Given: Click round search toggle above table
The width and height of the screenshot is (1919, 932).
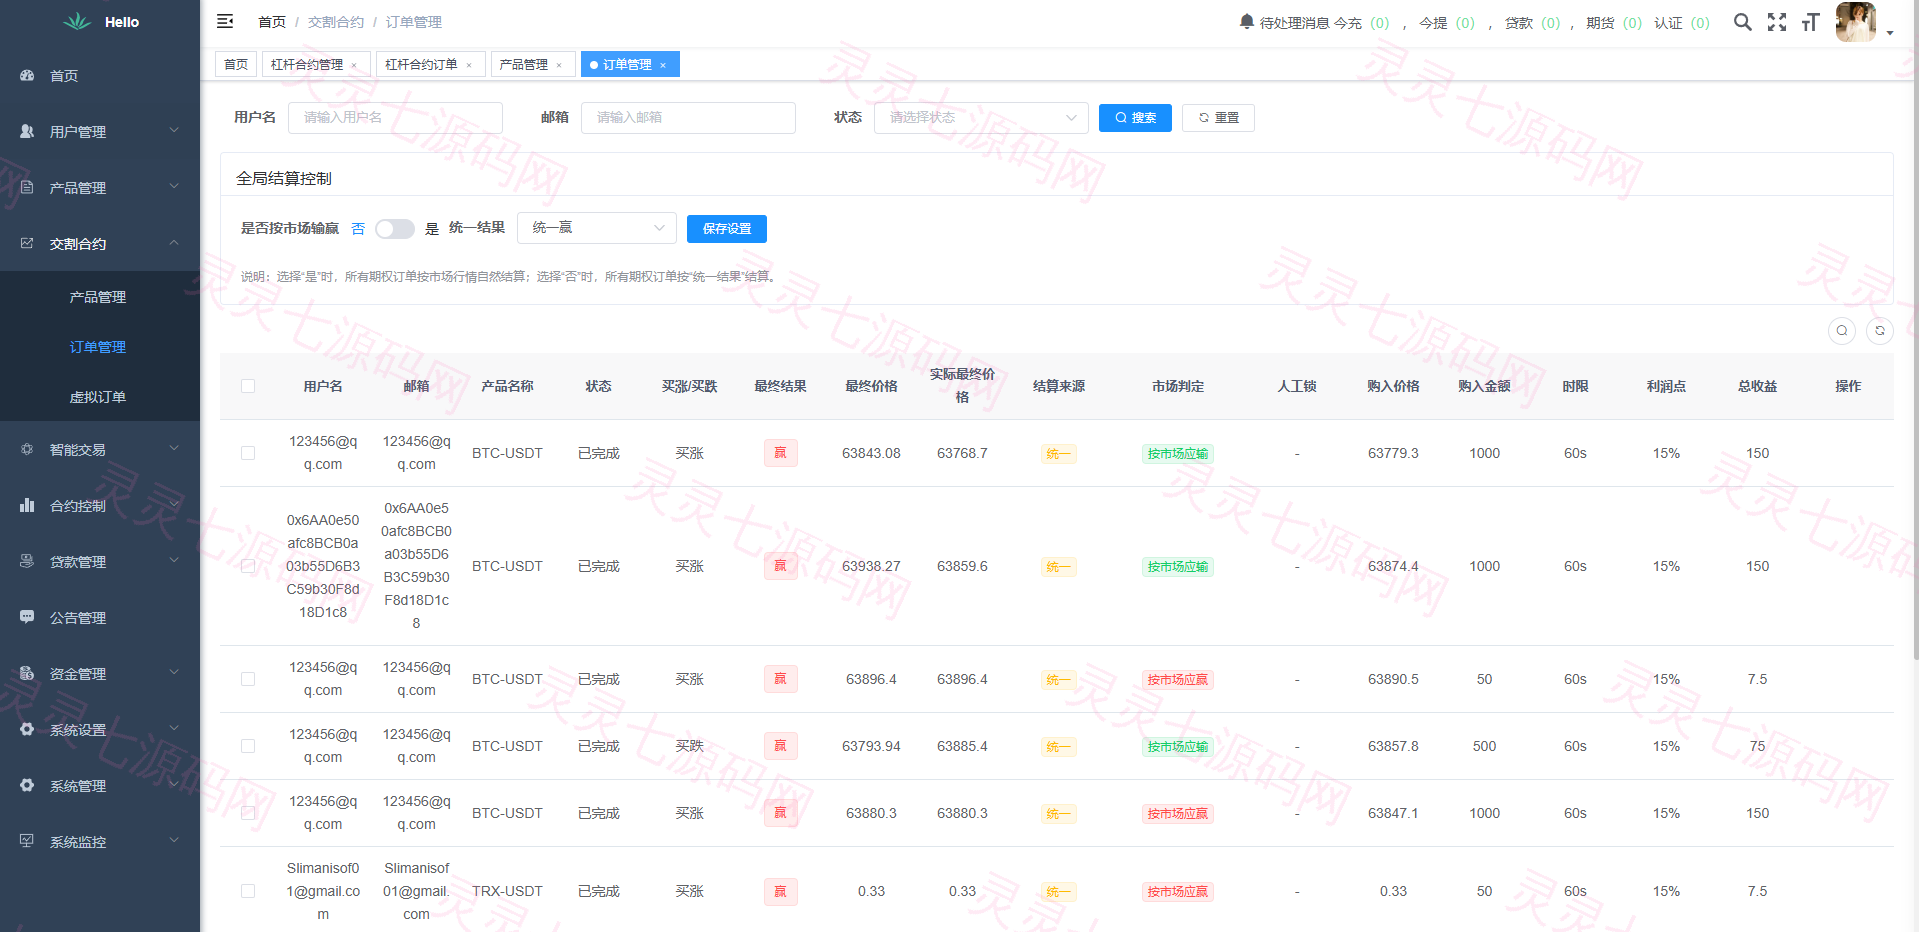Looking at the screenshot, I should pos(1842,331).
